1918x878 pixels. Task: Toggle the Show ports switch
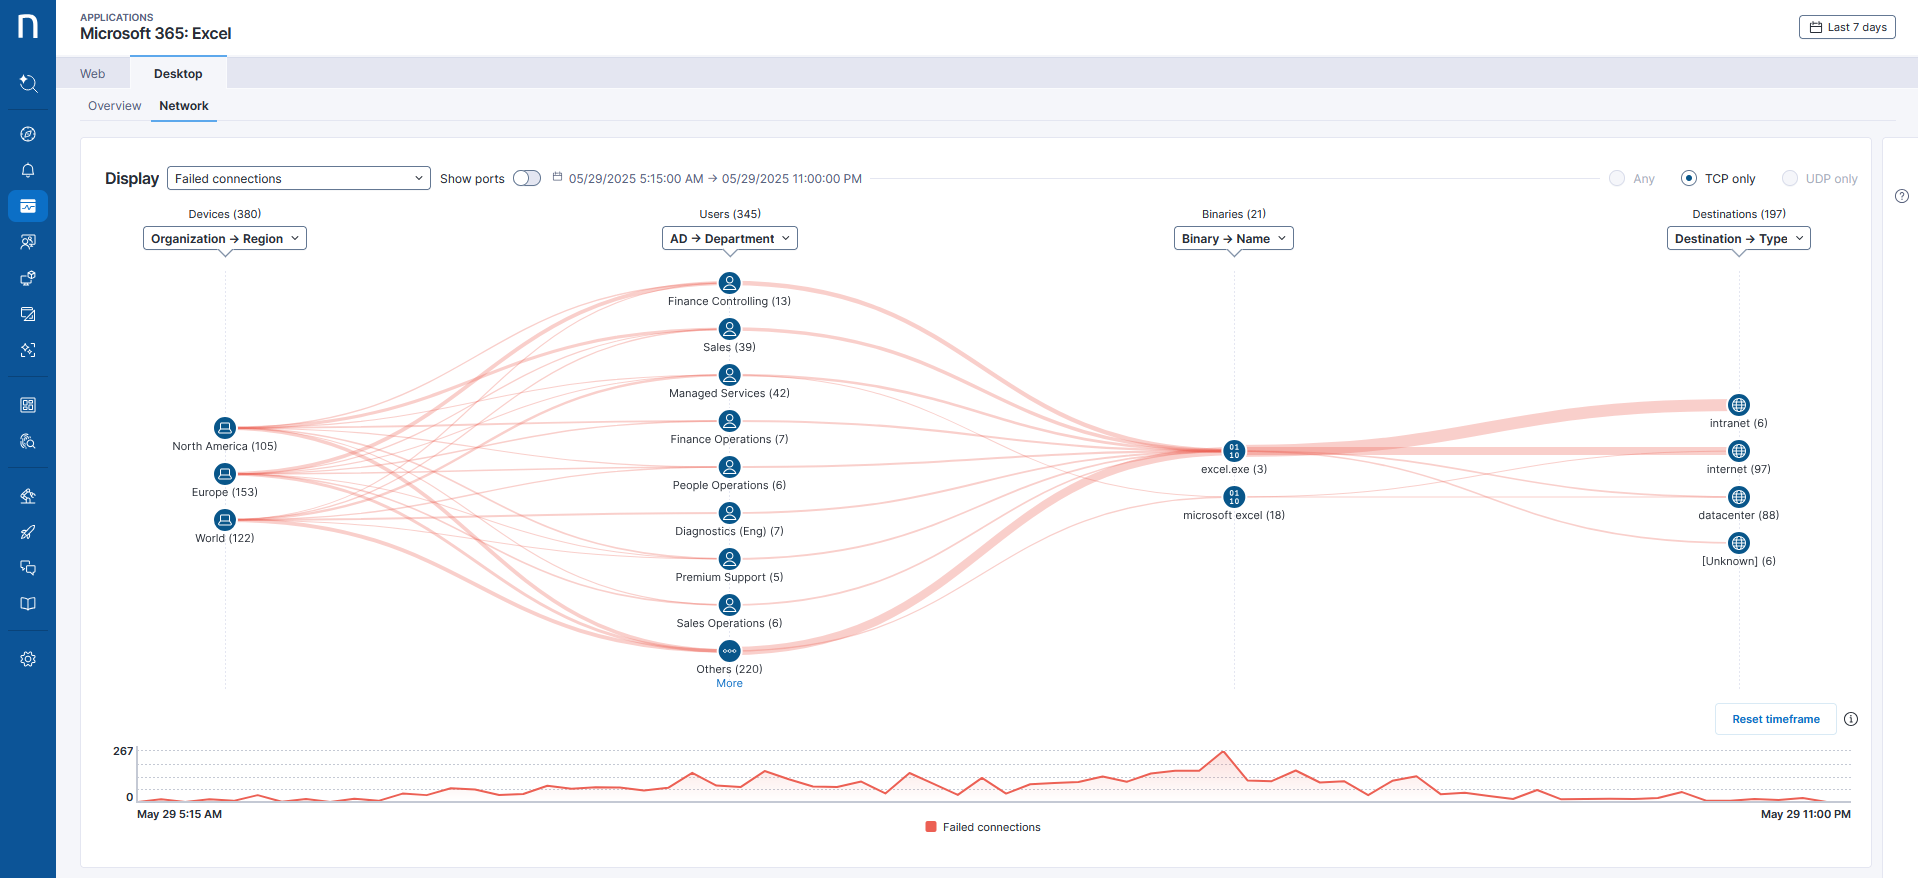point(527,178)
